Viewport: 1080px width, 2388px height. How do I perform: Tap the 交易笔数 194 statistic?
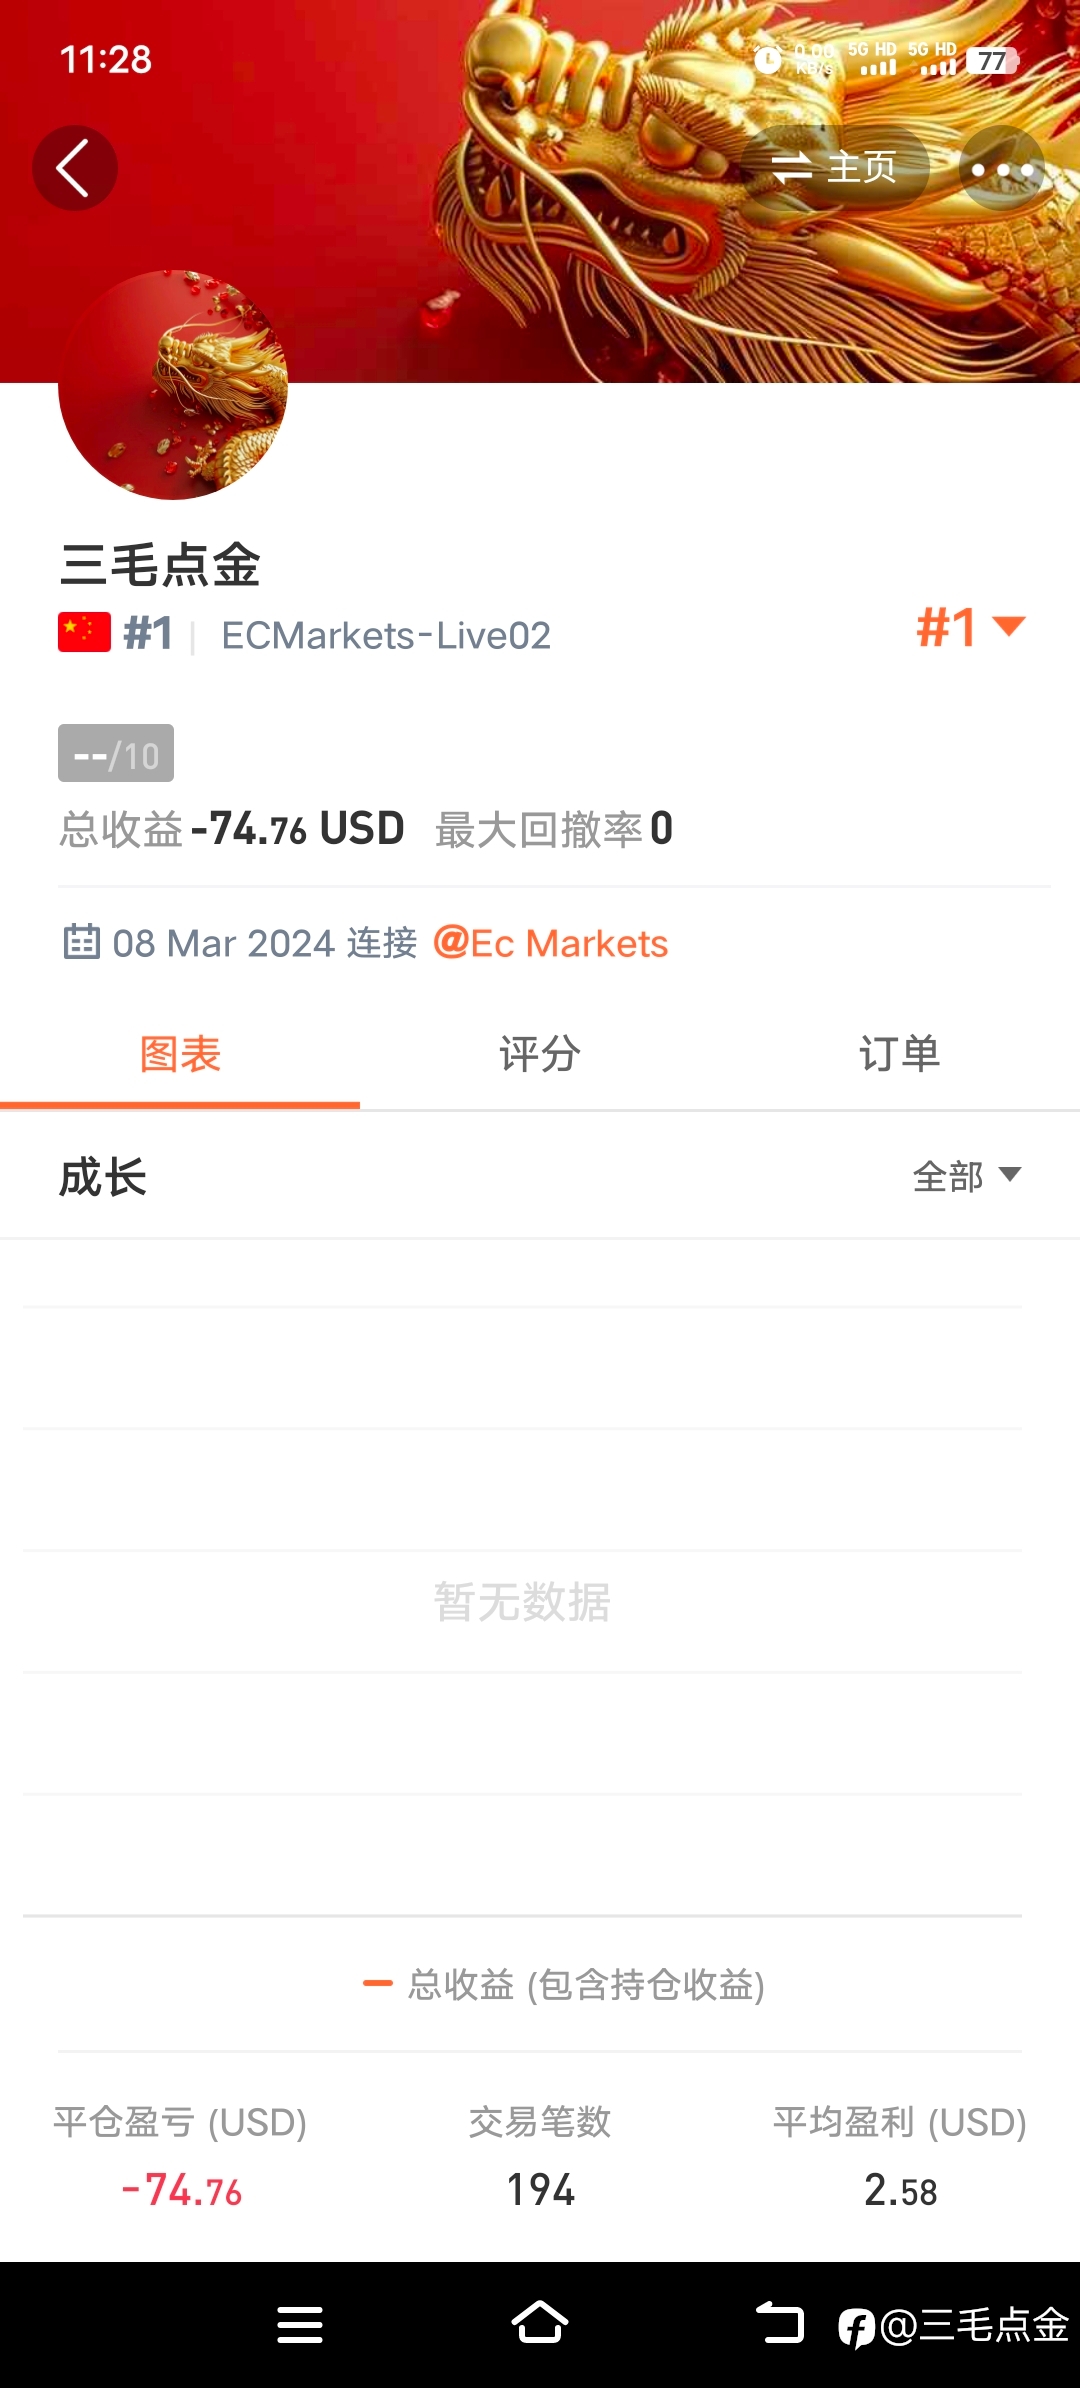(x=540, y=2156)
